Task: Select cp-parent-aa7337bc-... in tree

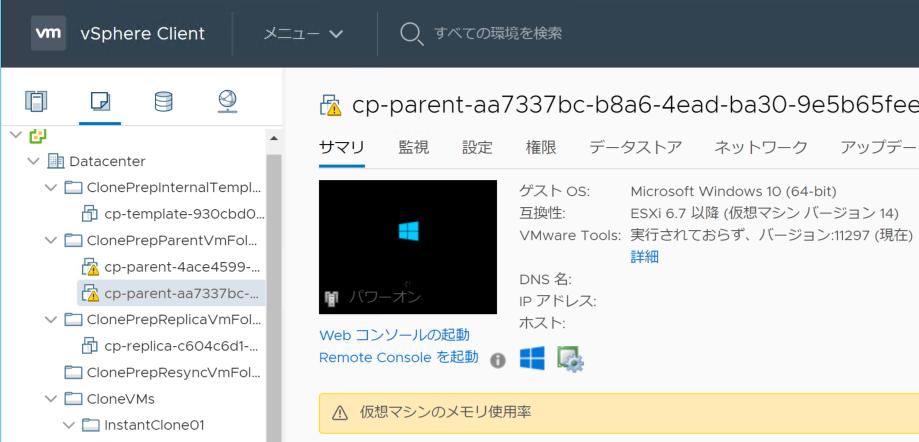Action: (181, 293)
